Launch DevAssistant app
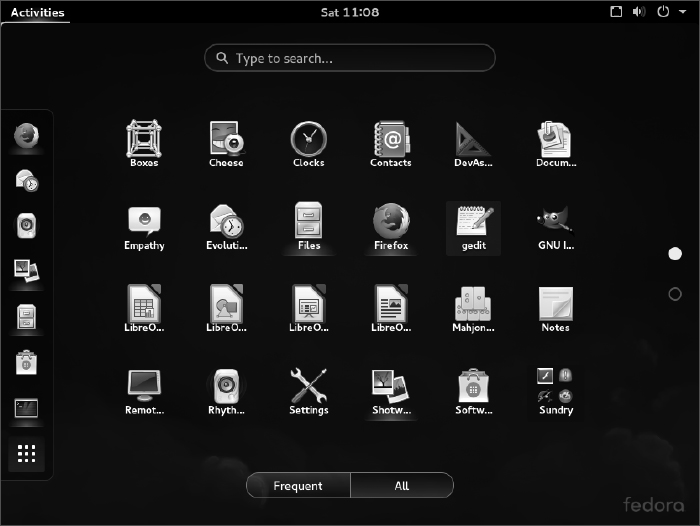Screen dimensions: 700x526 point(473,143)
